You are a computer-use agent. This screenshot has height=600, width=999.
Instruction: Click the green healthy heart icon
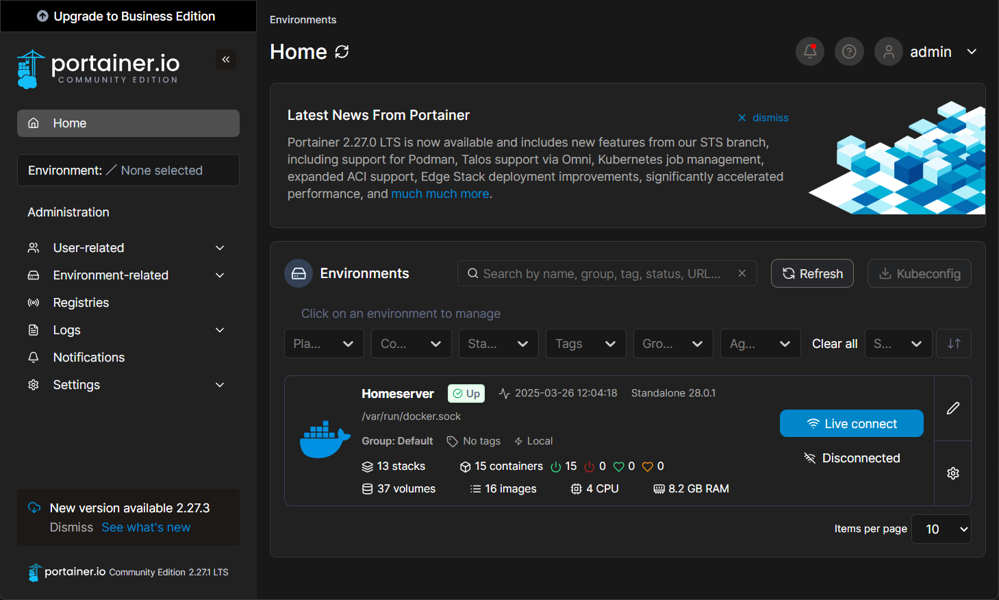click(x=619, y=467)
